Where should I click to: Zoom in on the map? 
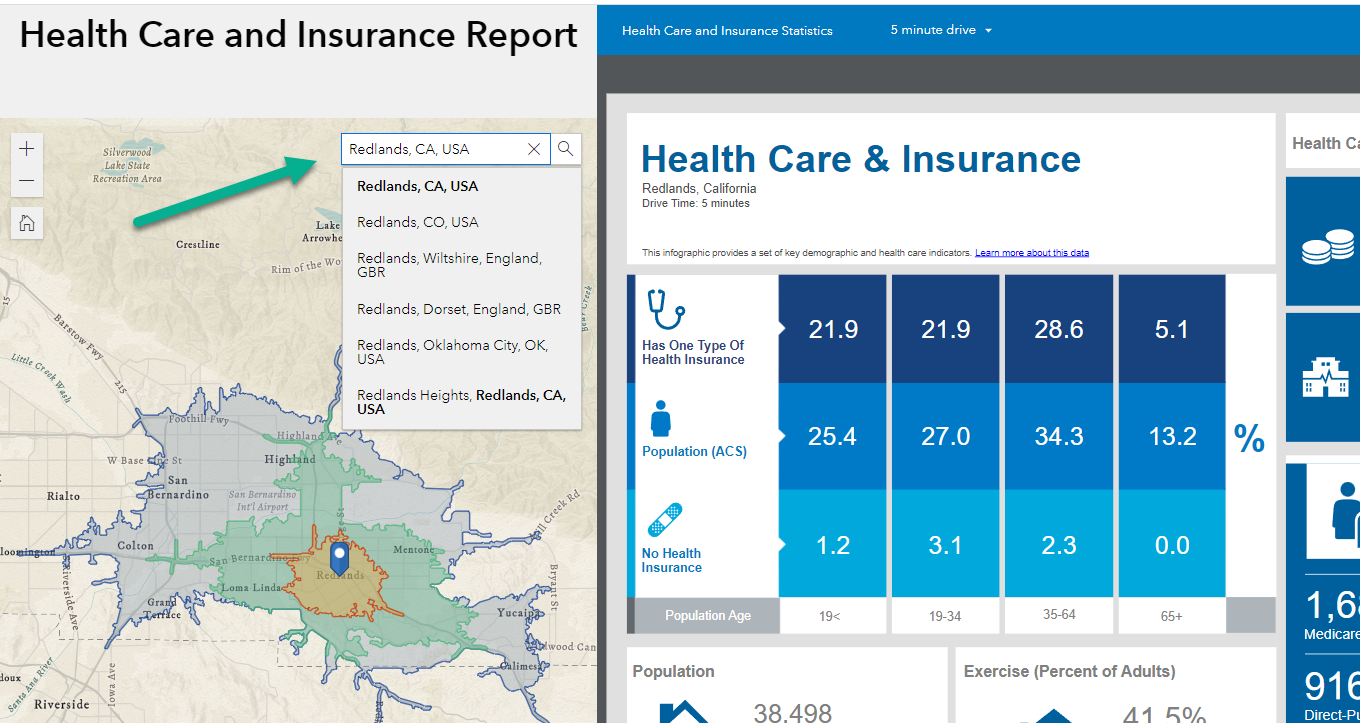tap(26, 149)
